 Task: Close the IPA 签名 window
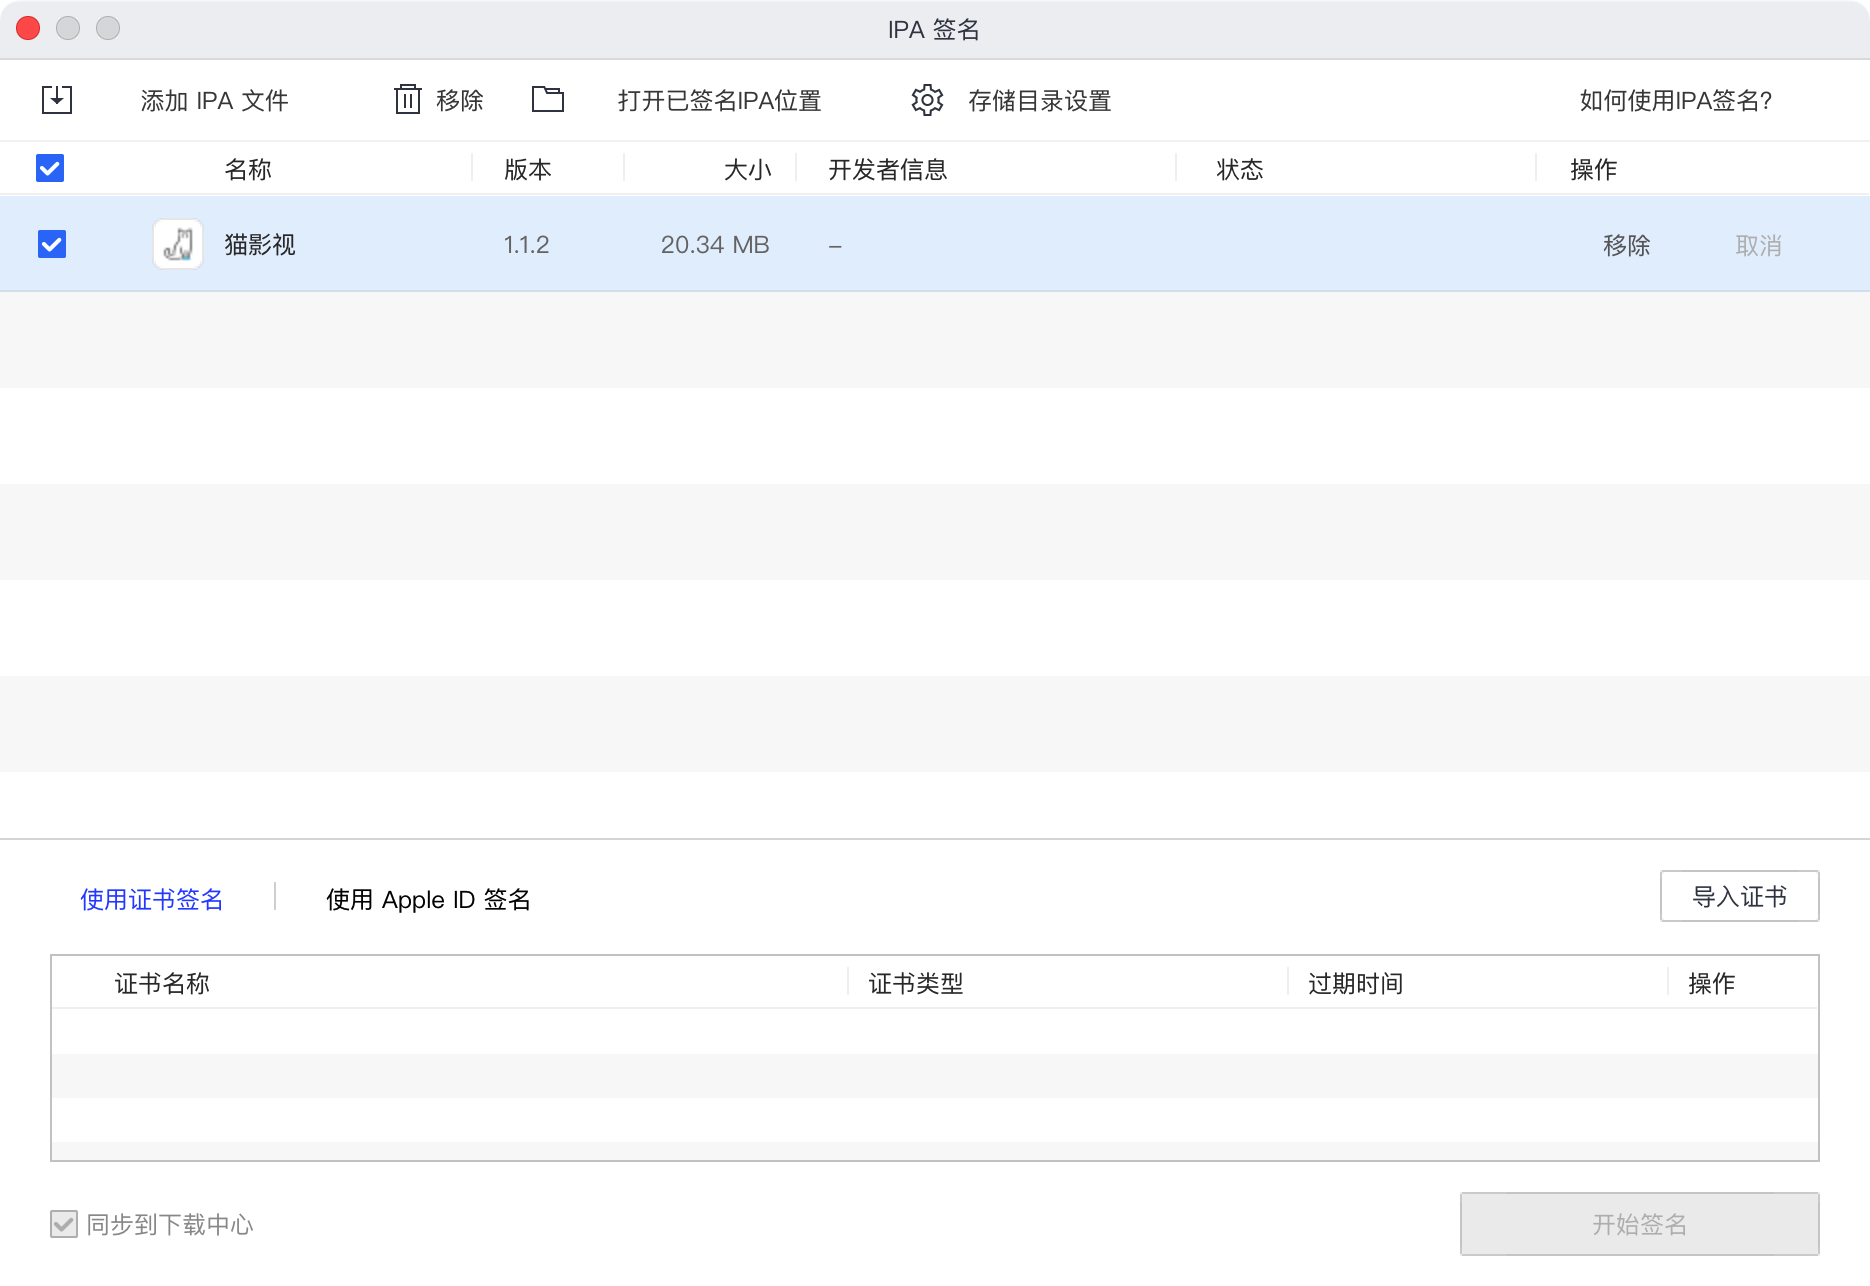(28, 28)
